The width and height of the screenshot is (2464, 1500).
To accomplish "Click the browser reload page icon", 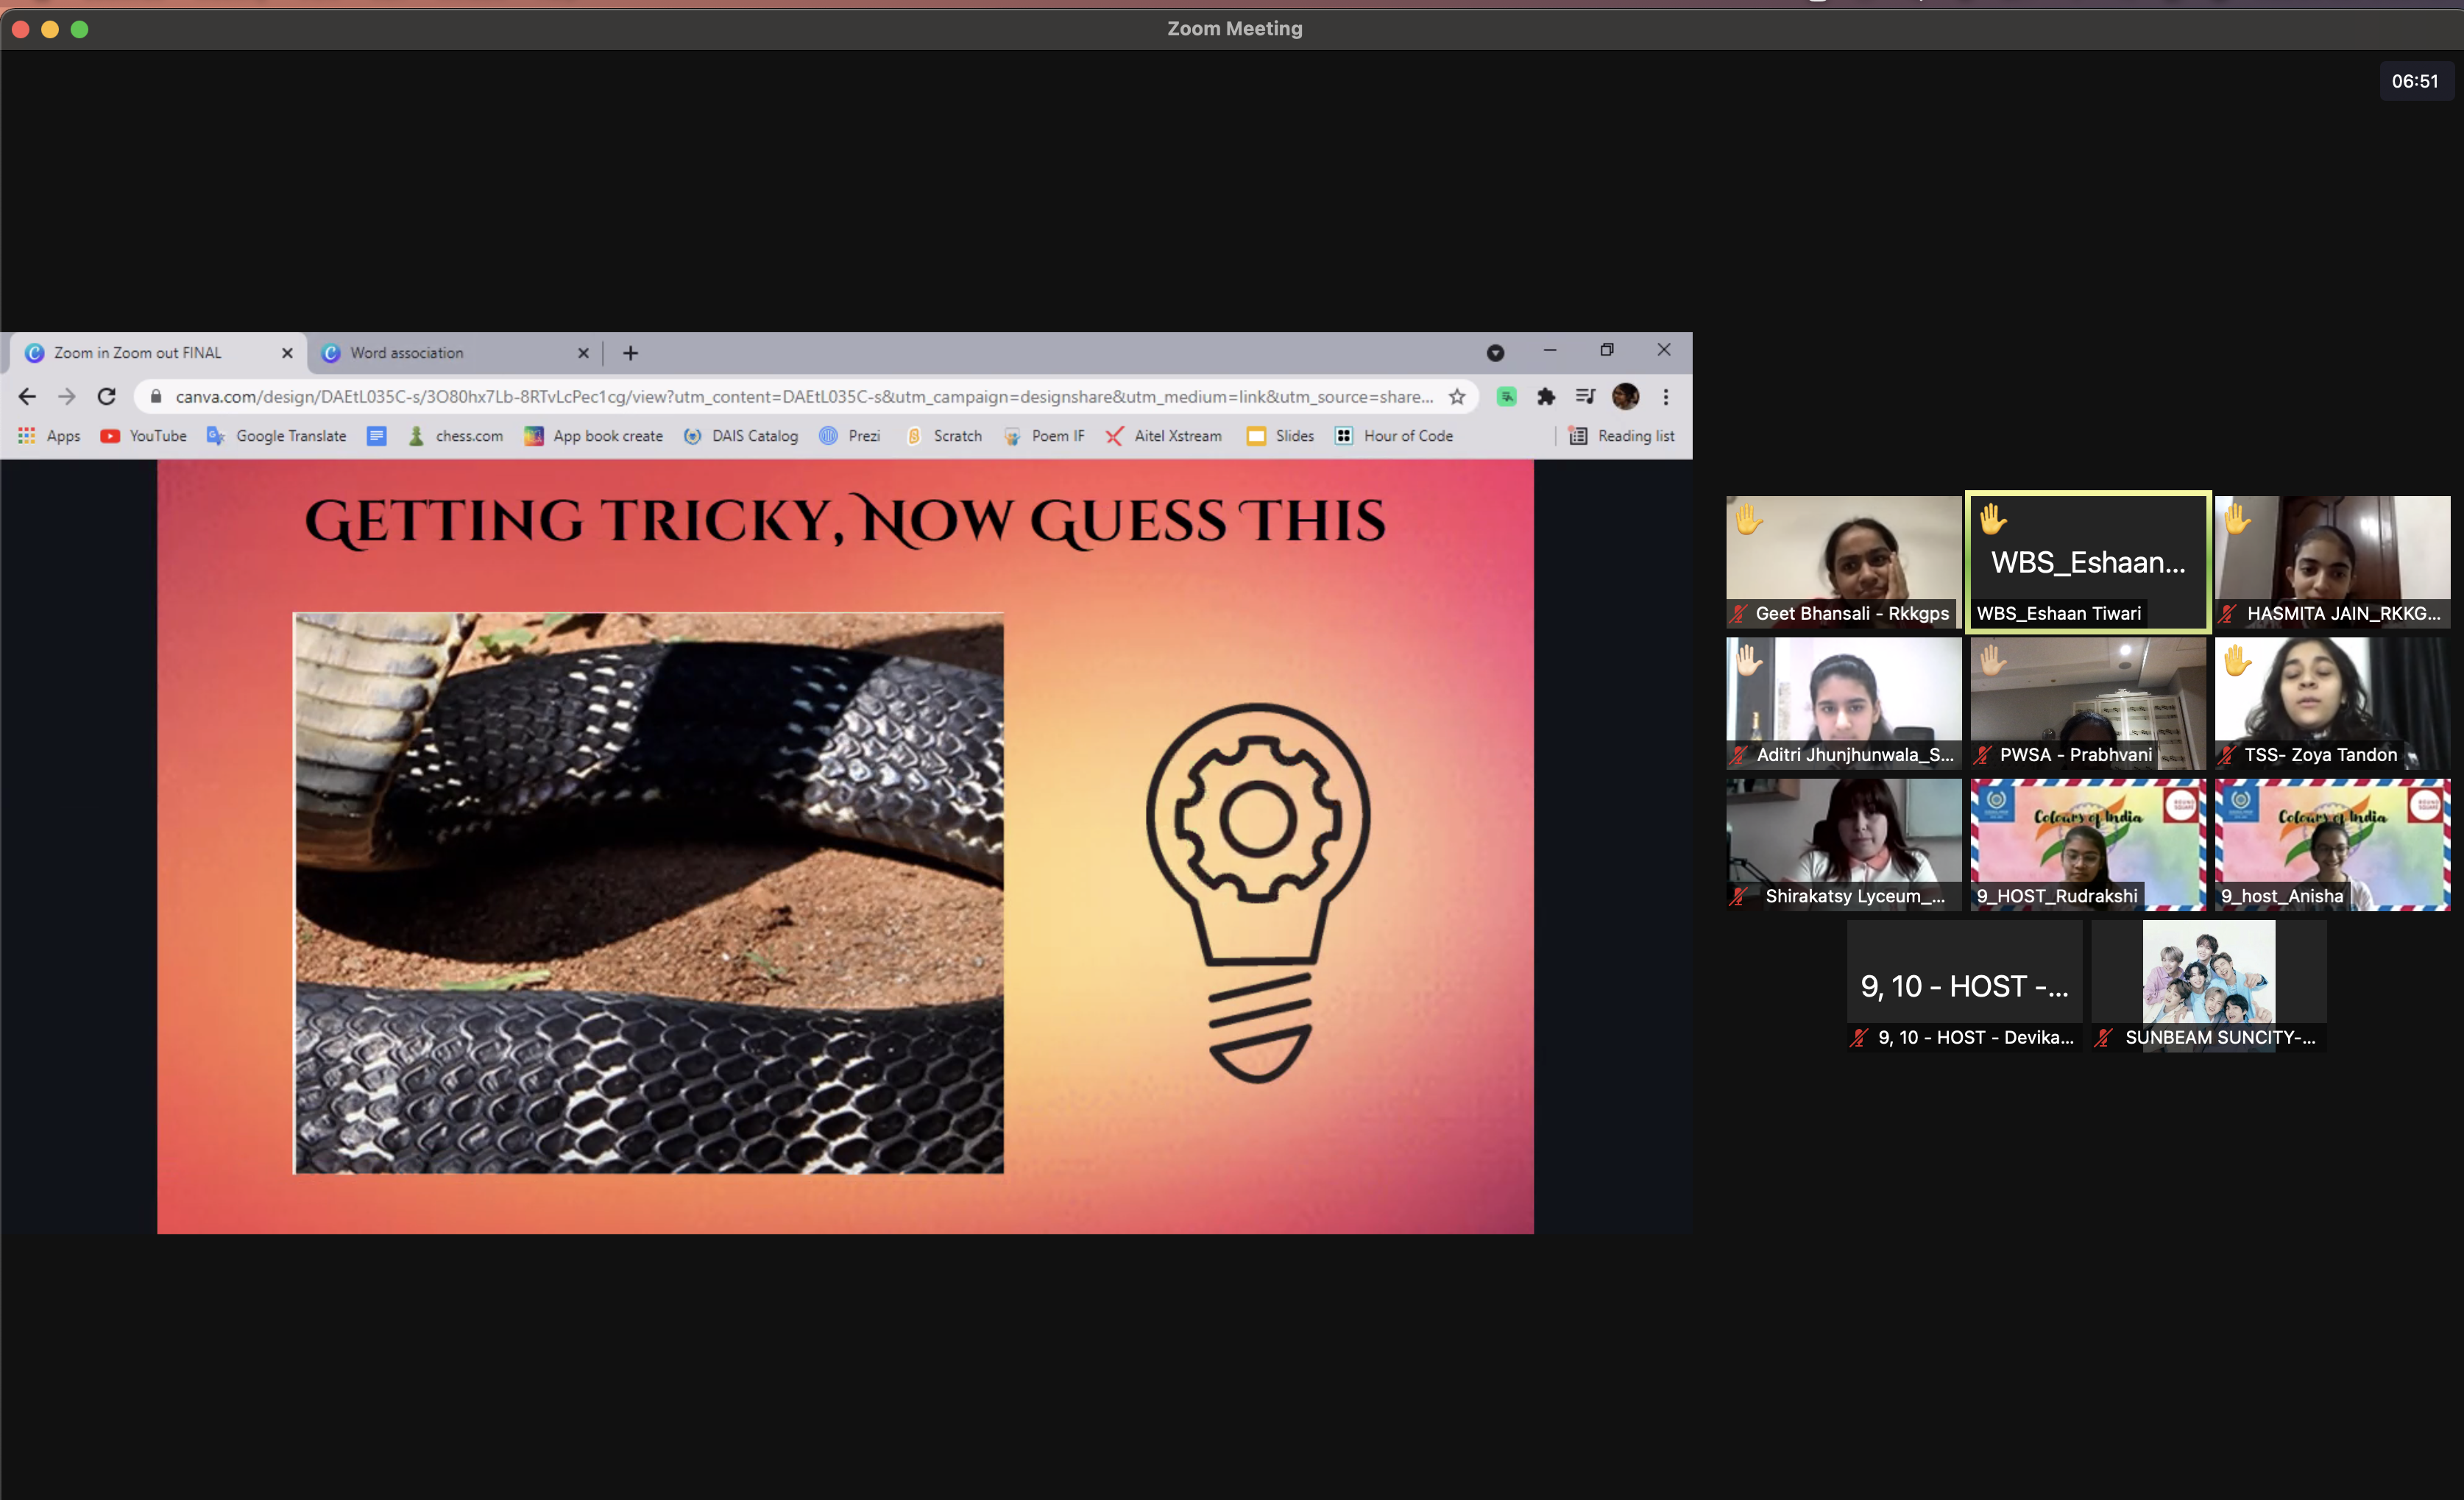I will pyautogui.click(x=106, y=397).
